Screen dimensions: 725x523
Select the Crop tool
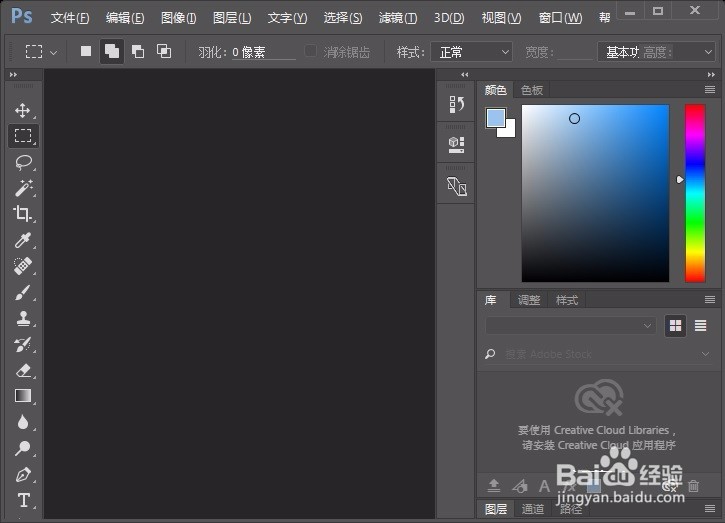pyautogui.click(x=23, y=213)
